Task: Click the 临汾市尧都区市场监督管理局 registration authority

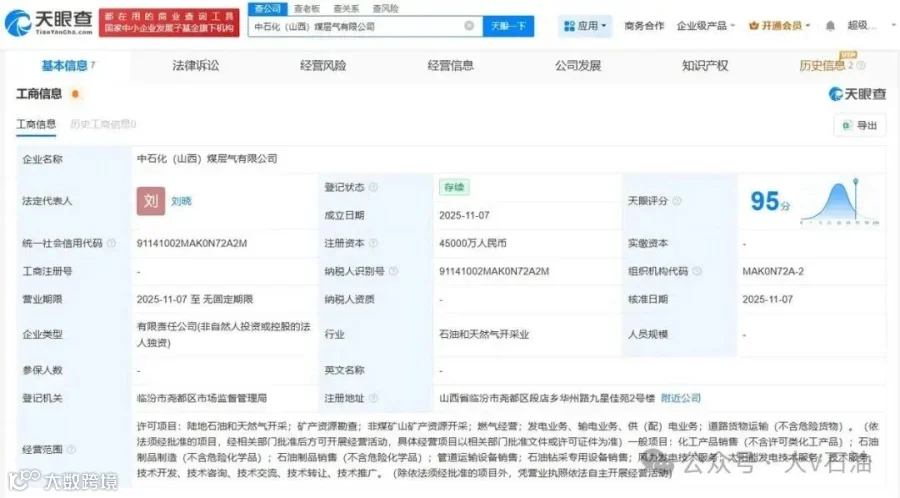Action: [x=201, y=398]
